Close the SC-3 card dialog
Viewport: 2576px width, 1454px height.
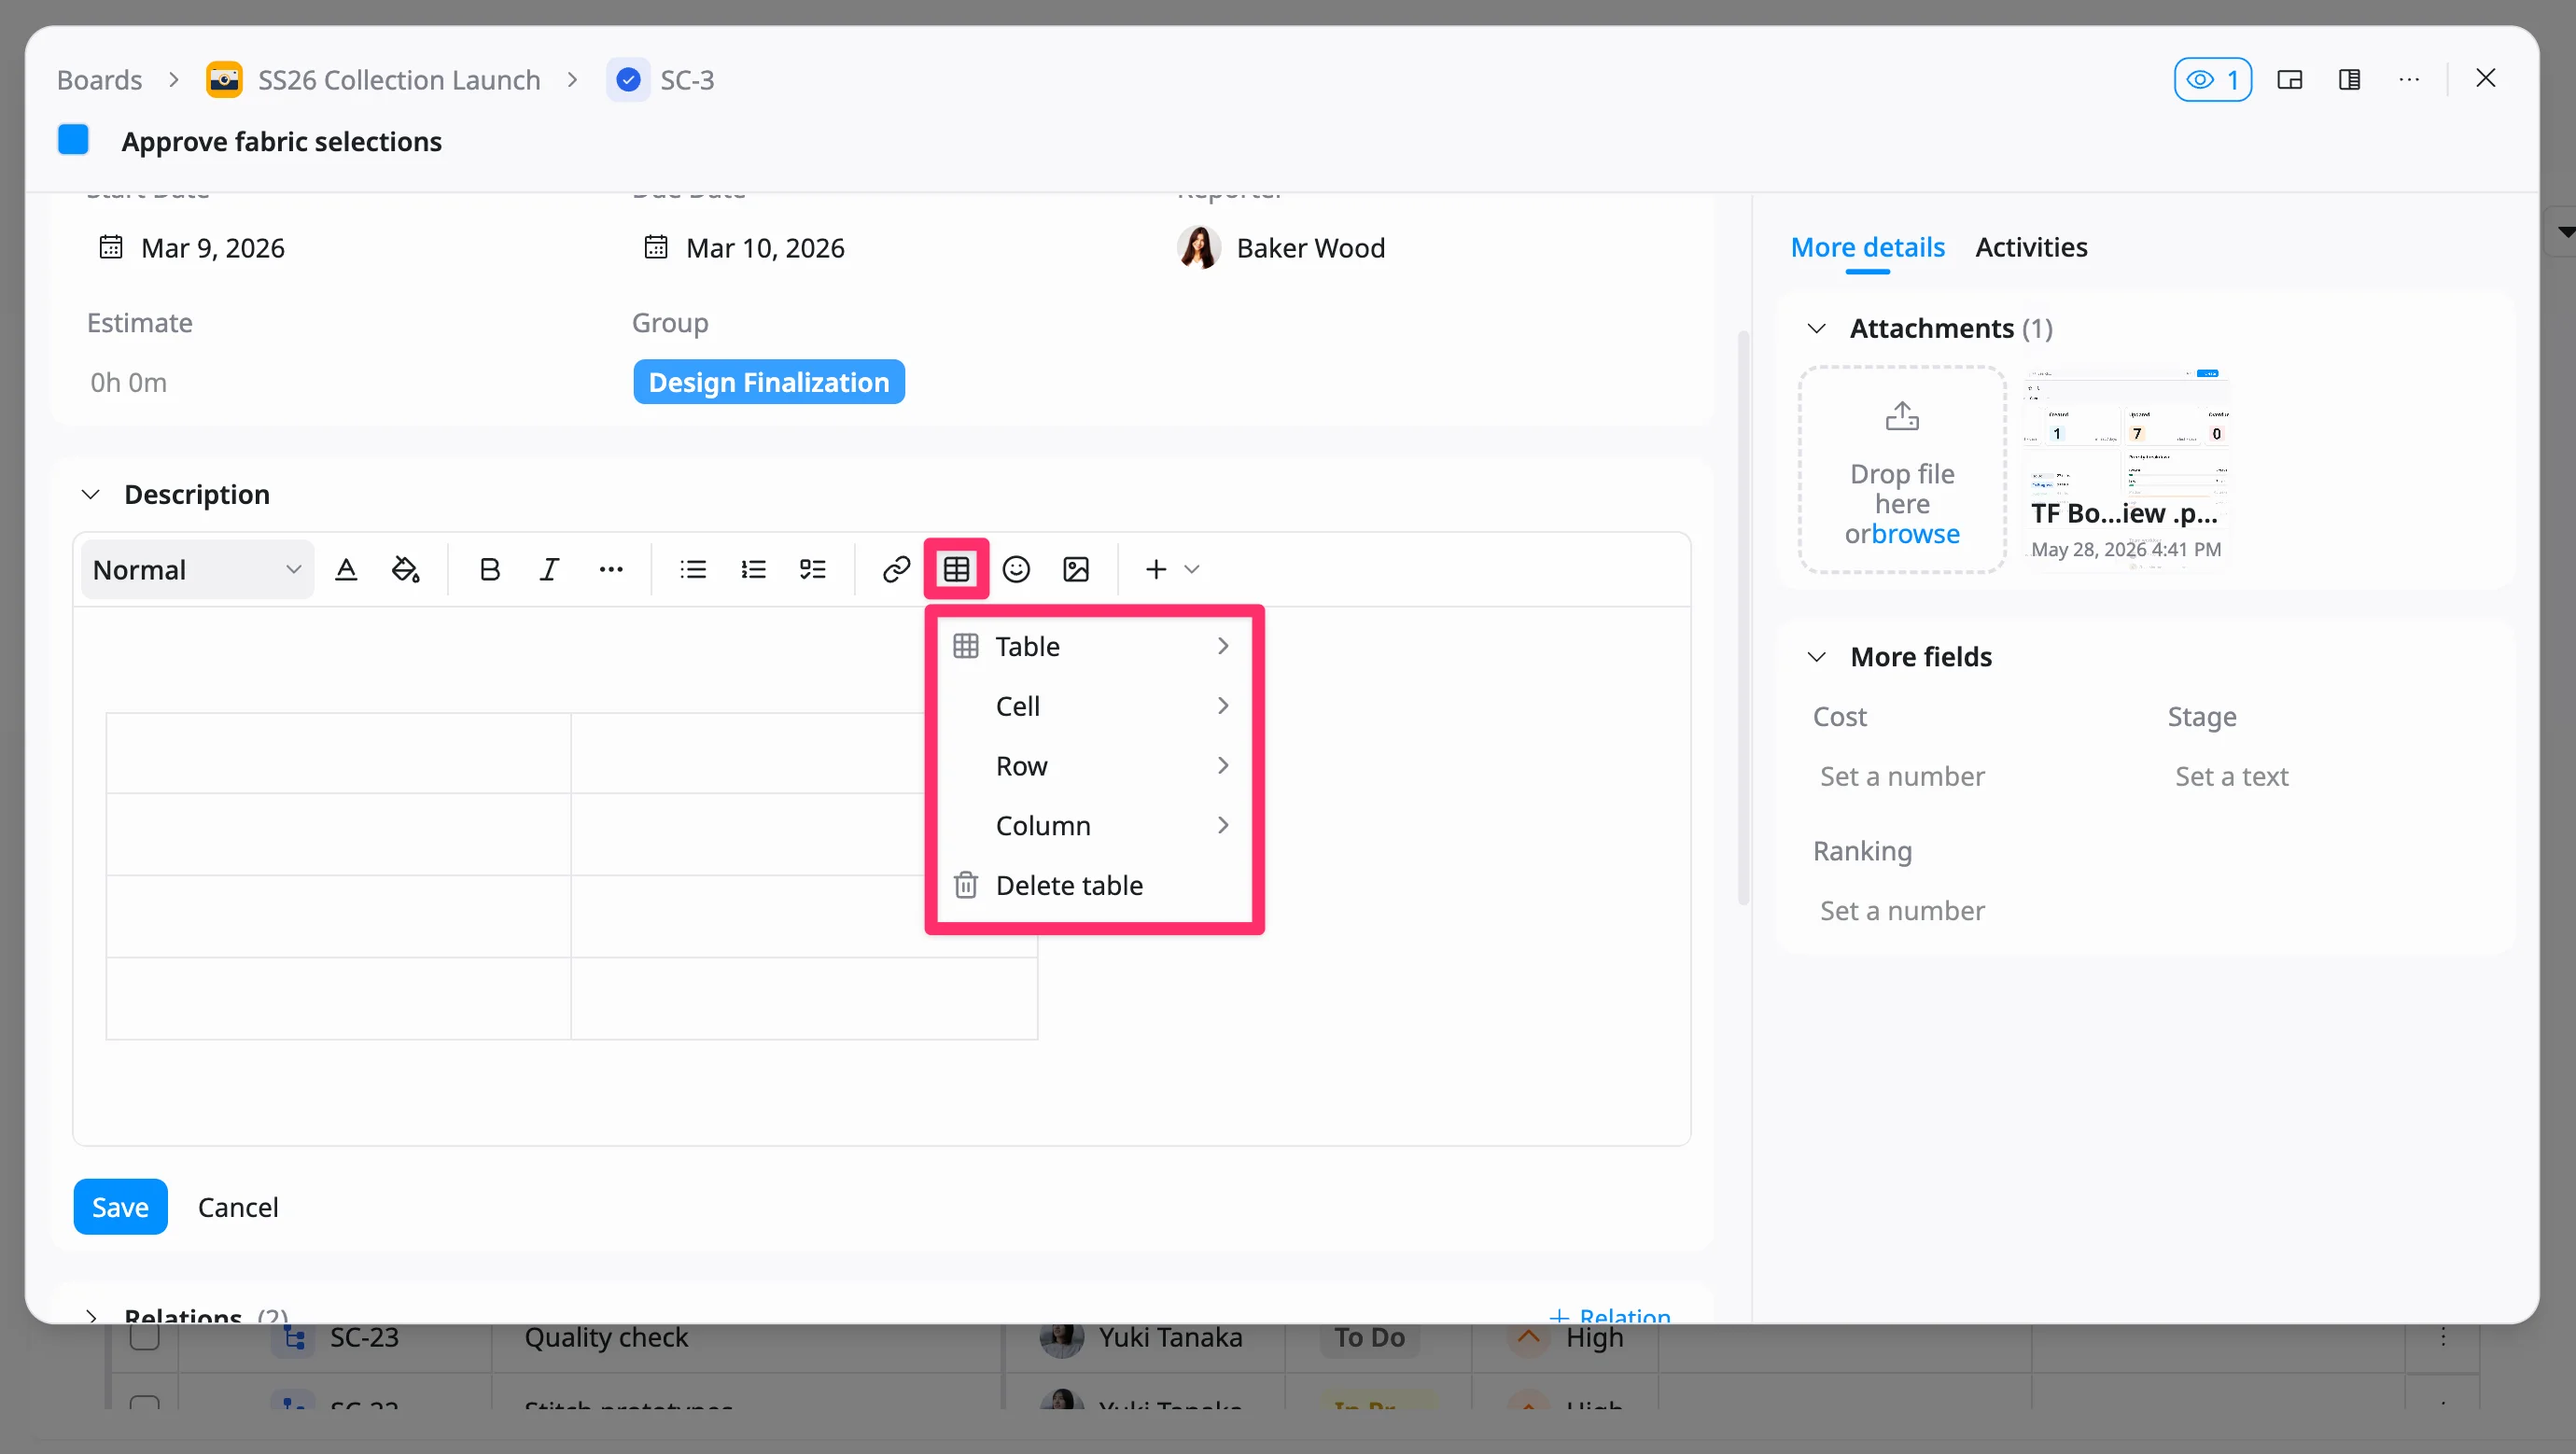coord(2486,78)
